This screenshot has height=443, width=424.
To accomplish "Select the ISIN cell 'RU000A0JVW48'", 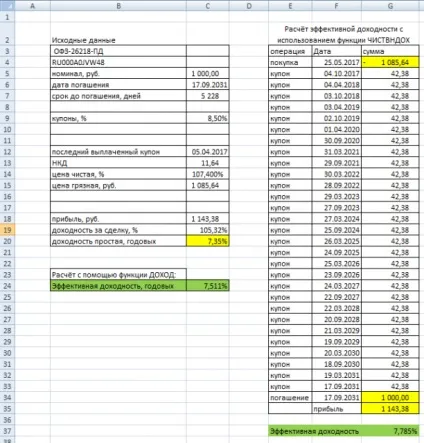I will 118,62.
